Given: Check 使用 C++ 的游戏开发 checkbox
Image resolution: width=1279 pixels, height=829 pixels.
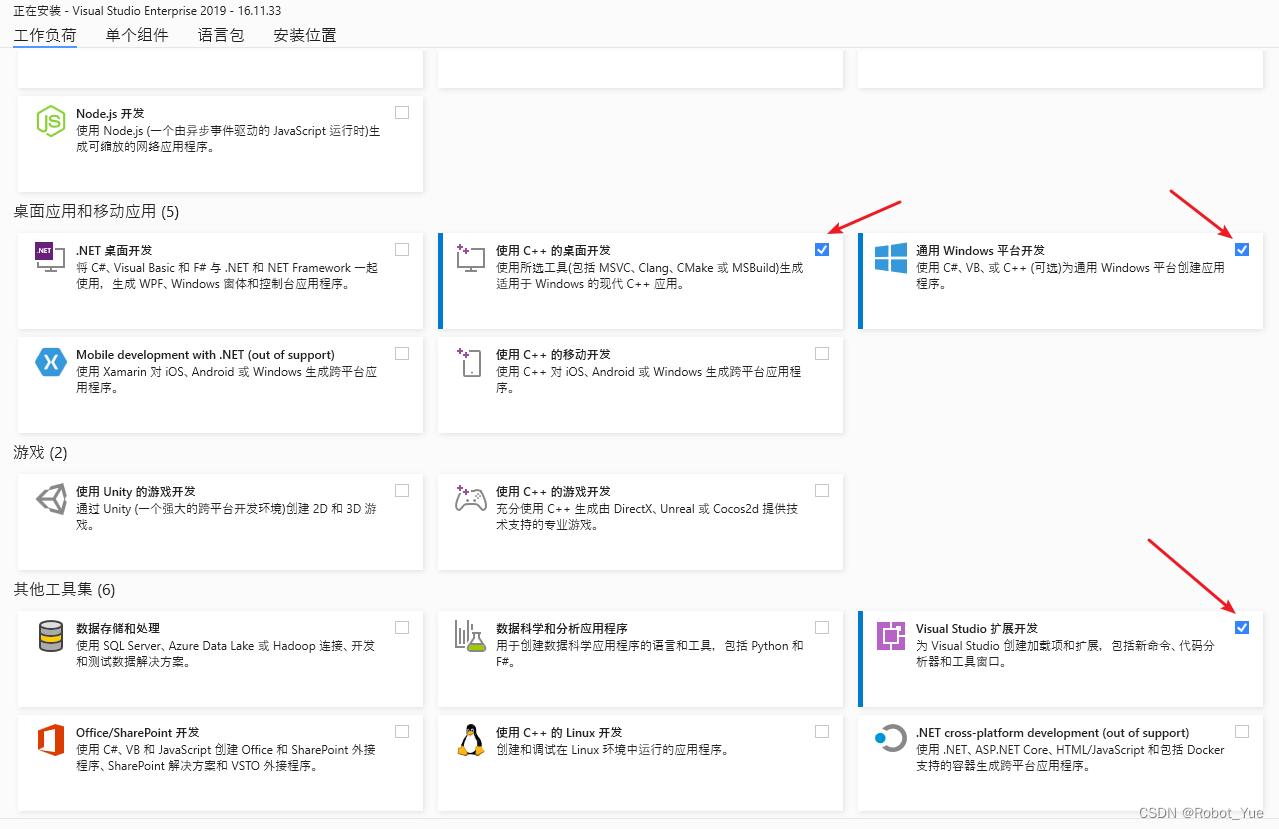Looking at the screenshot, I should coord(822,490).
